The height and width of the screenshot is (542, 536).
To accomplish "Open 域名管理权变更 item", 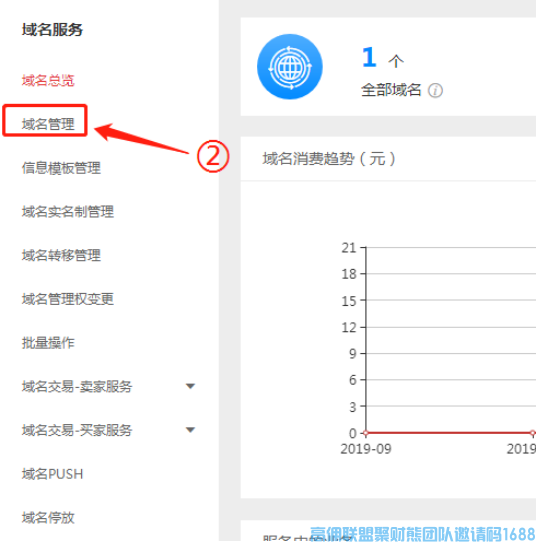I will coord(68,299).
